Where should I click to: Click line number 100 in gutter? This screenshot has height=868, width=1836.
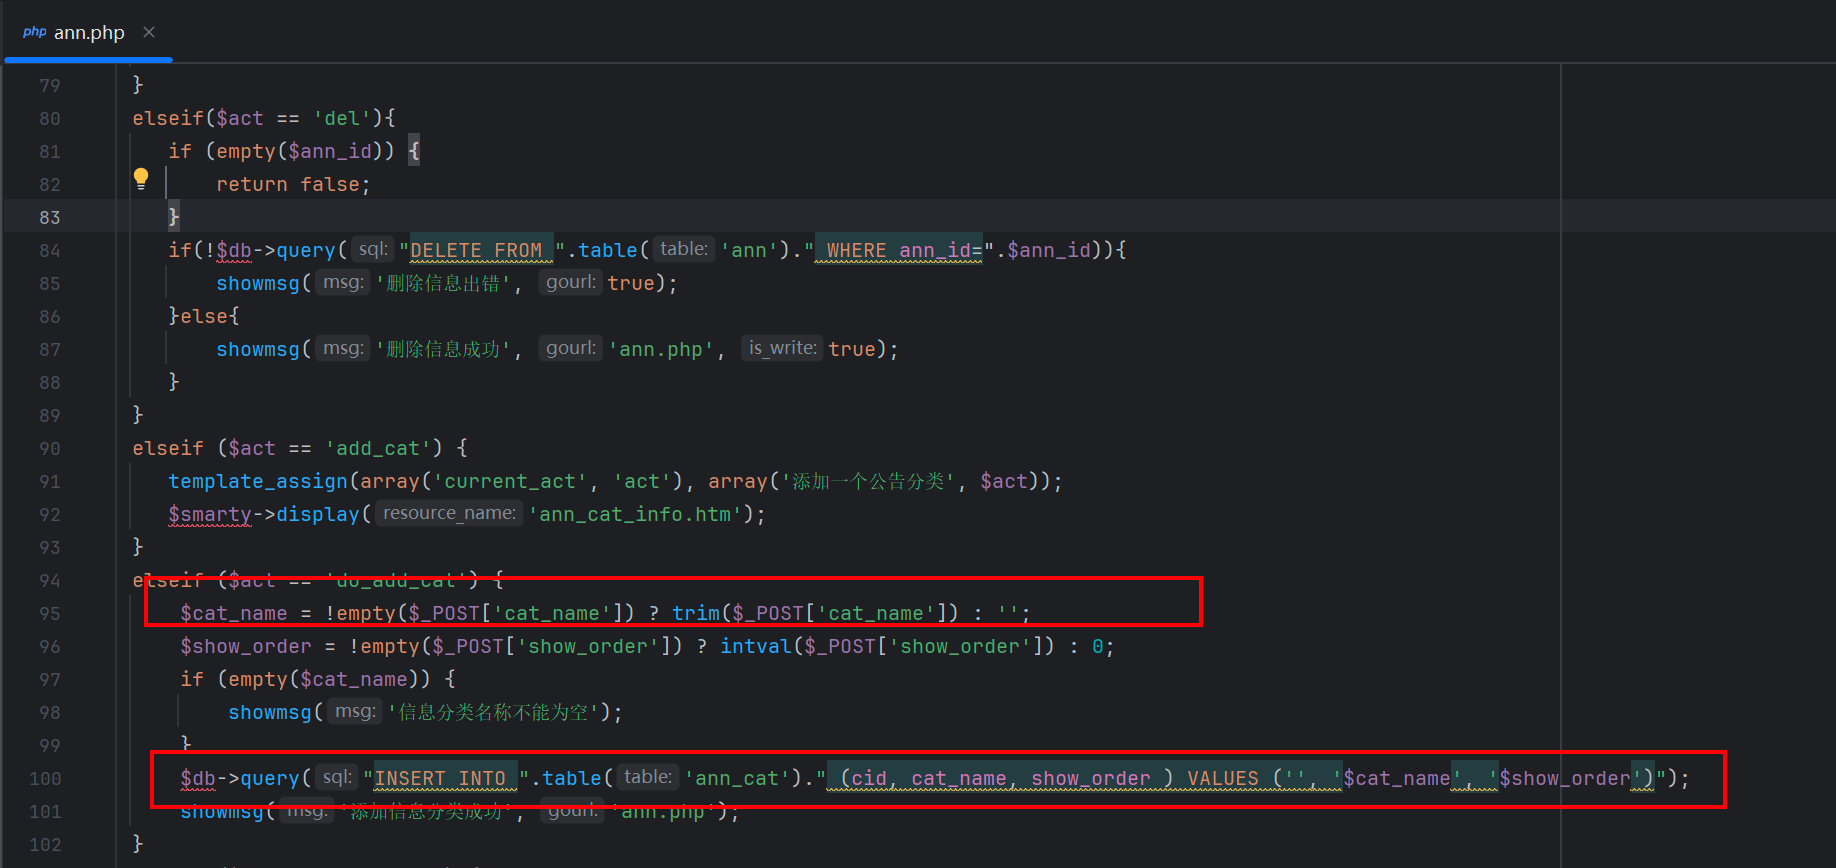(x=45, y=778)
